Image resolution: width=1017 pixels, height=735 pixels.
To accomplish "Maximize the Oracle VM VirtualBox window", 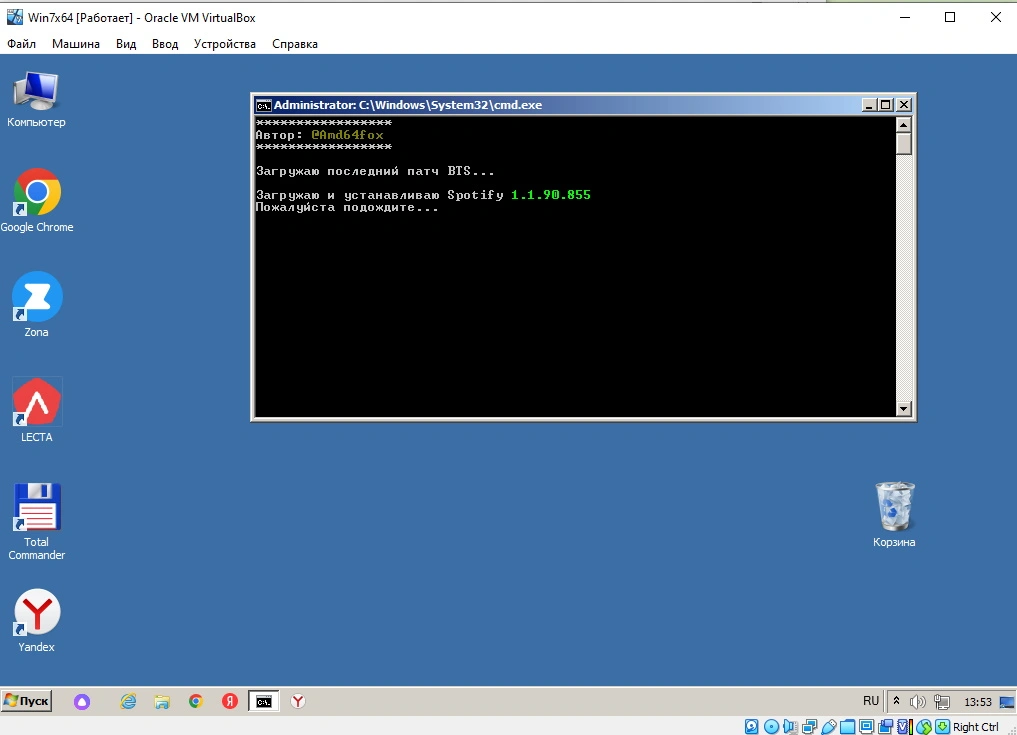I will tap(950, 18).
